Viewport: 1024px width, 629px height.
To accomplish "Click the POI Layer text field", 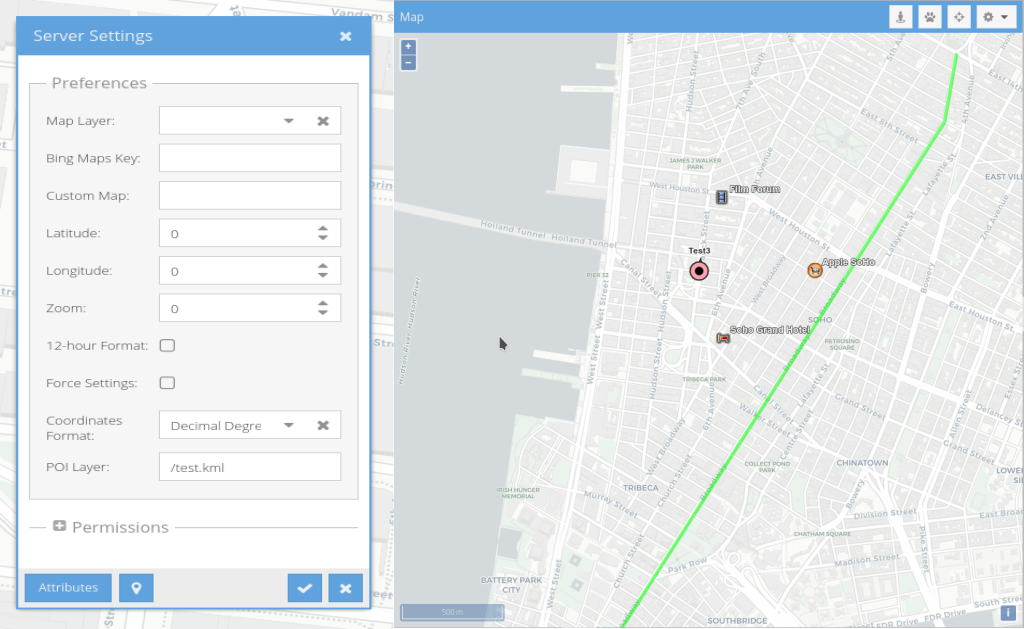I will coord(250,467).
